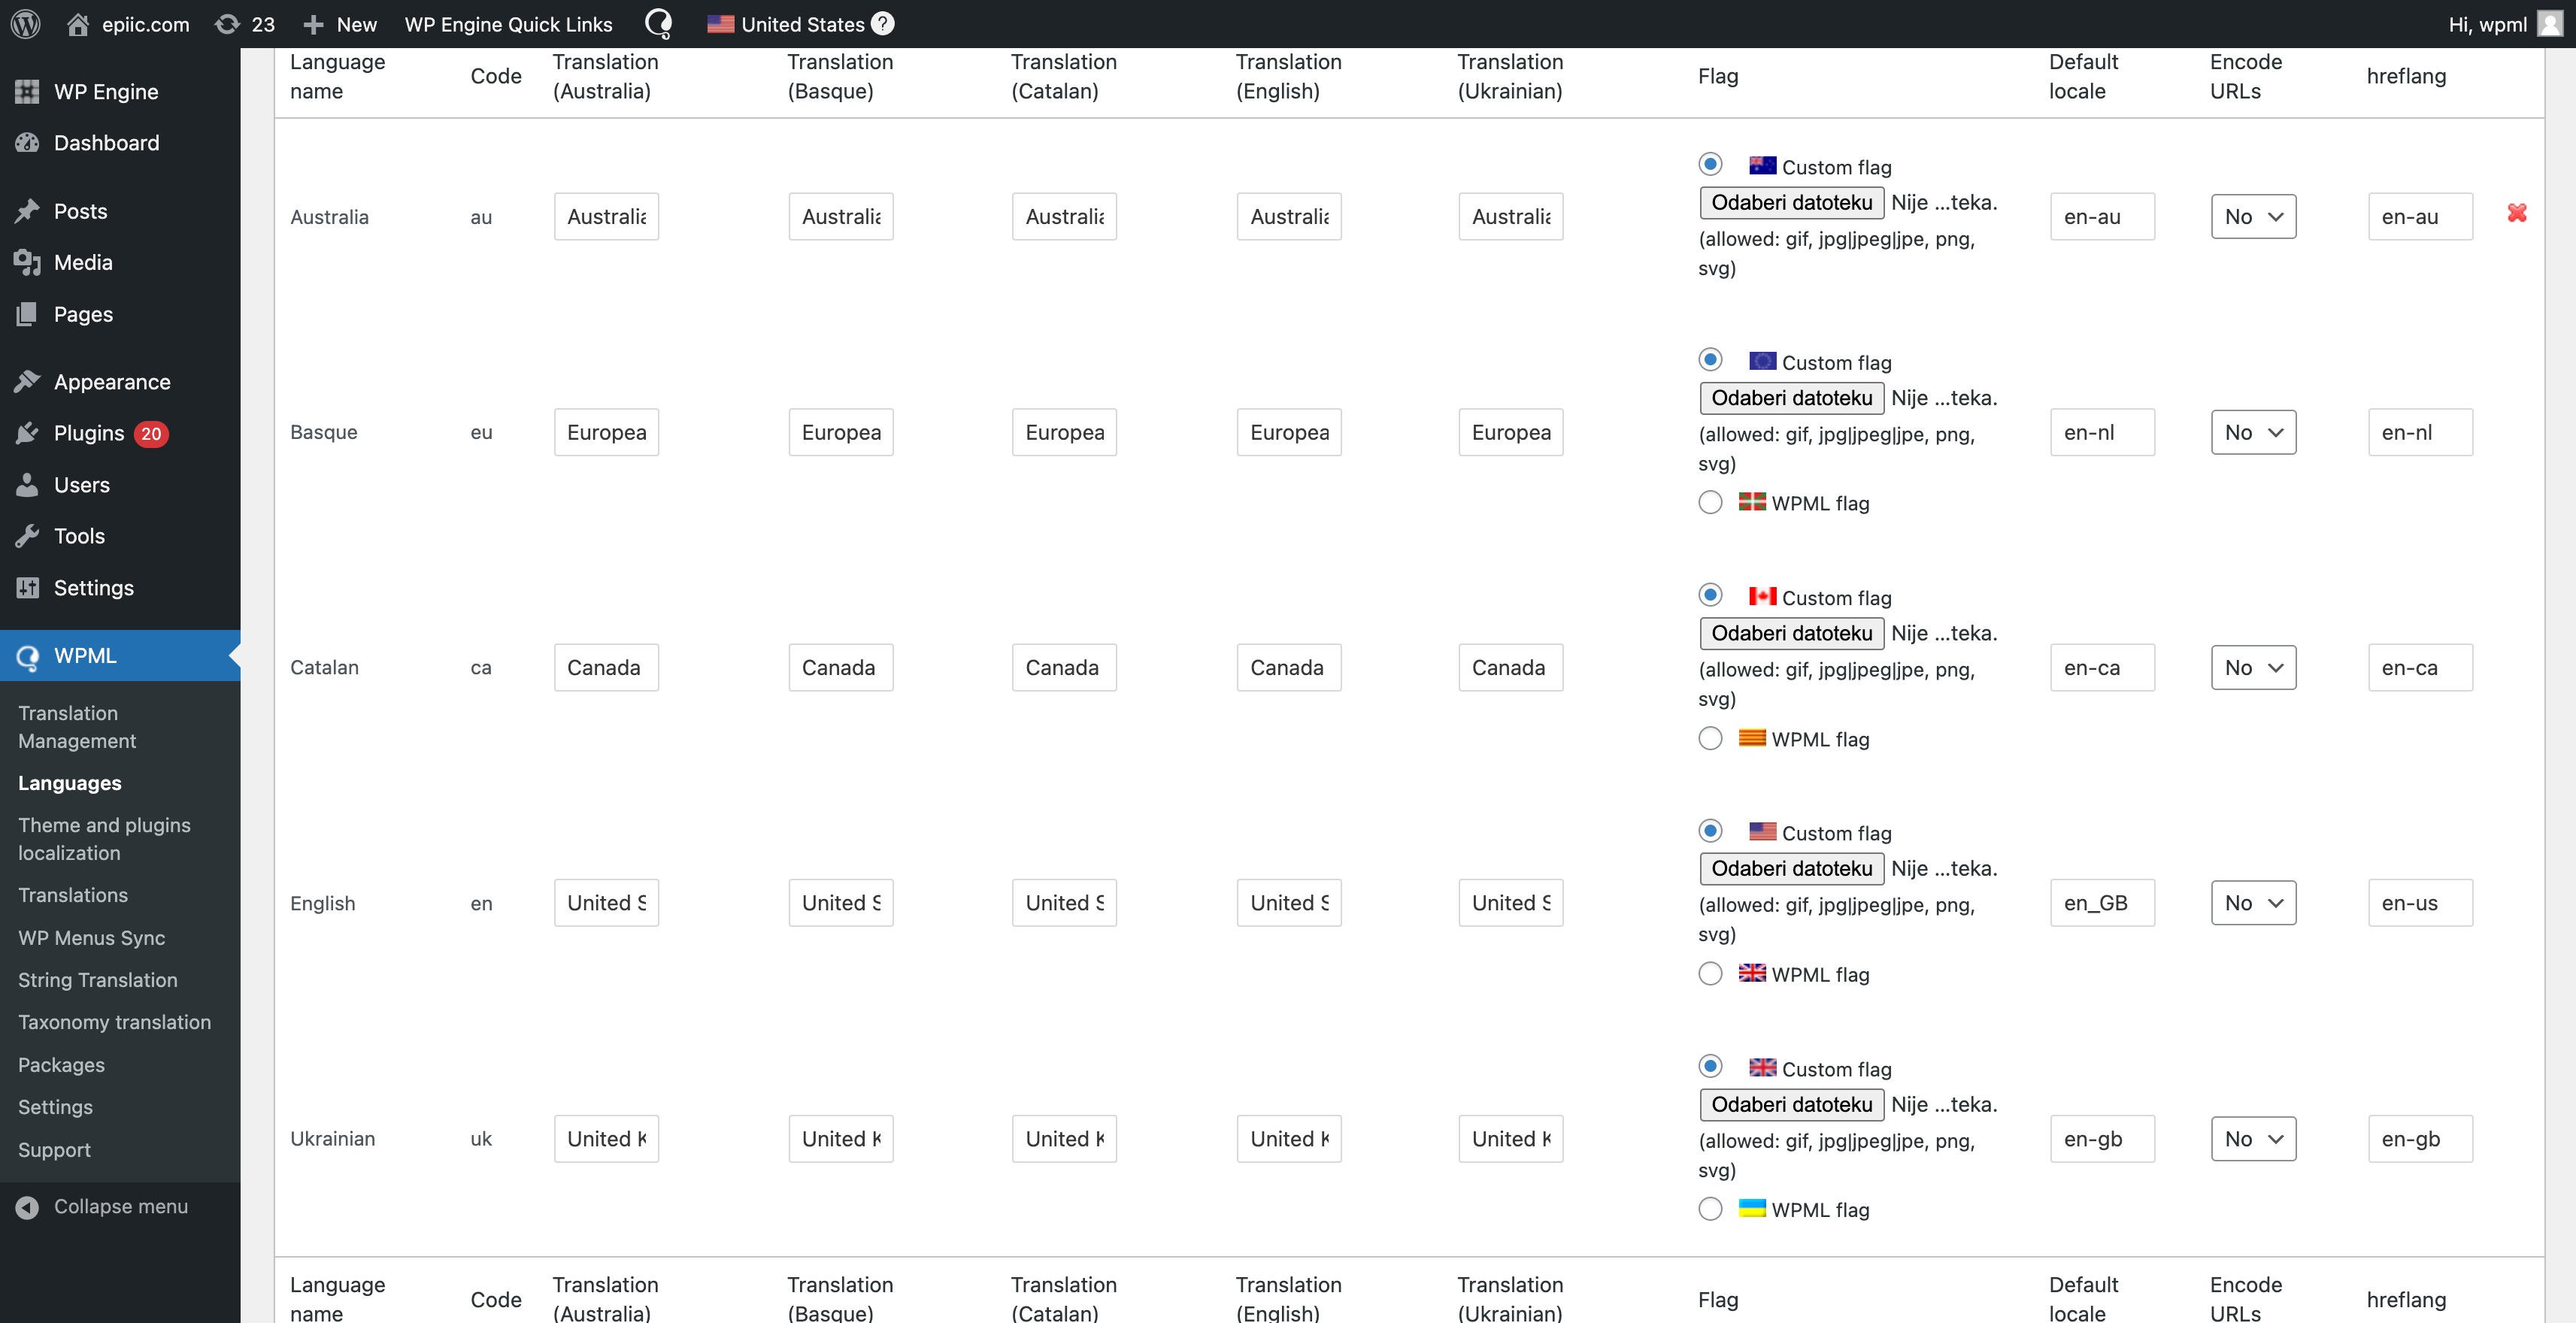Click the WPML sidebar icon
The height and width of the screenshot is (1323, 2576).
tap(28, 656)
